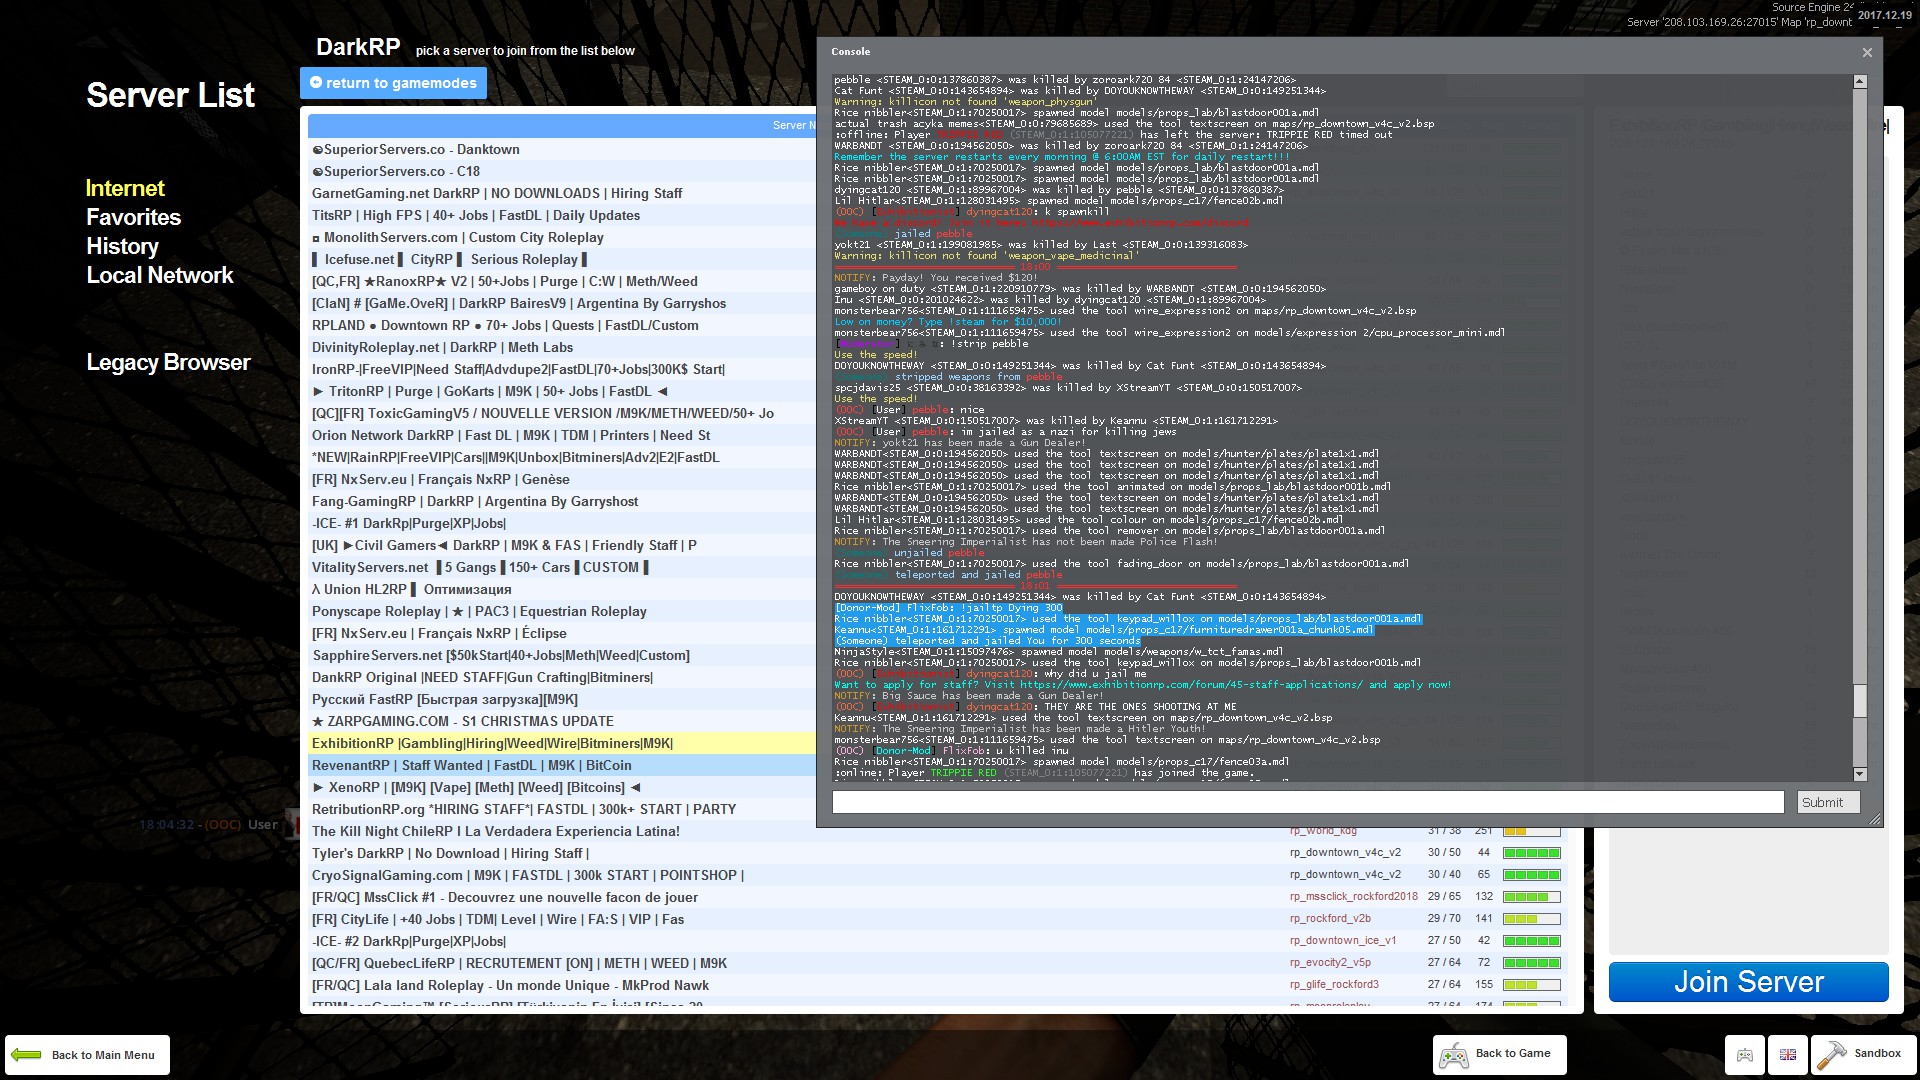Click the gamepad icon on Back to Game
Viewport: 1920px width, 1080px height.
[1453, 1055]
